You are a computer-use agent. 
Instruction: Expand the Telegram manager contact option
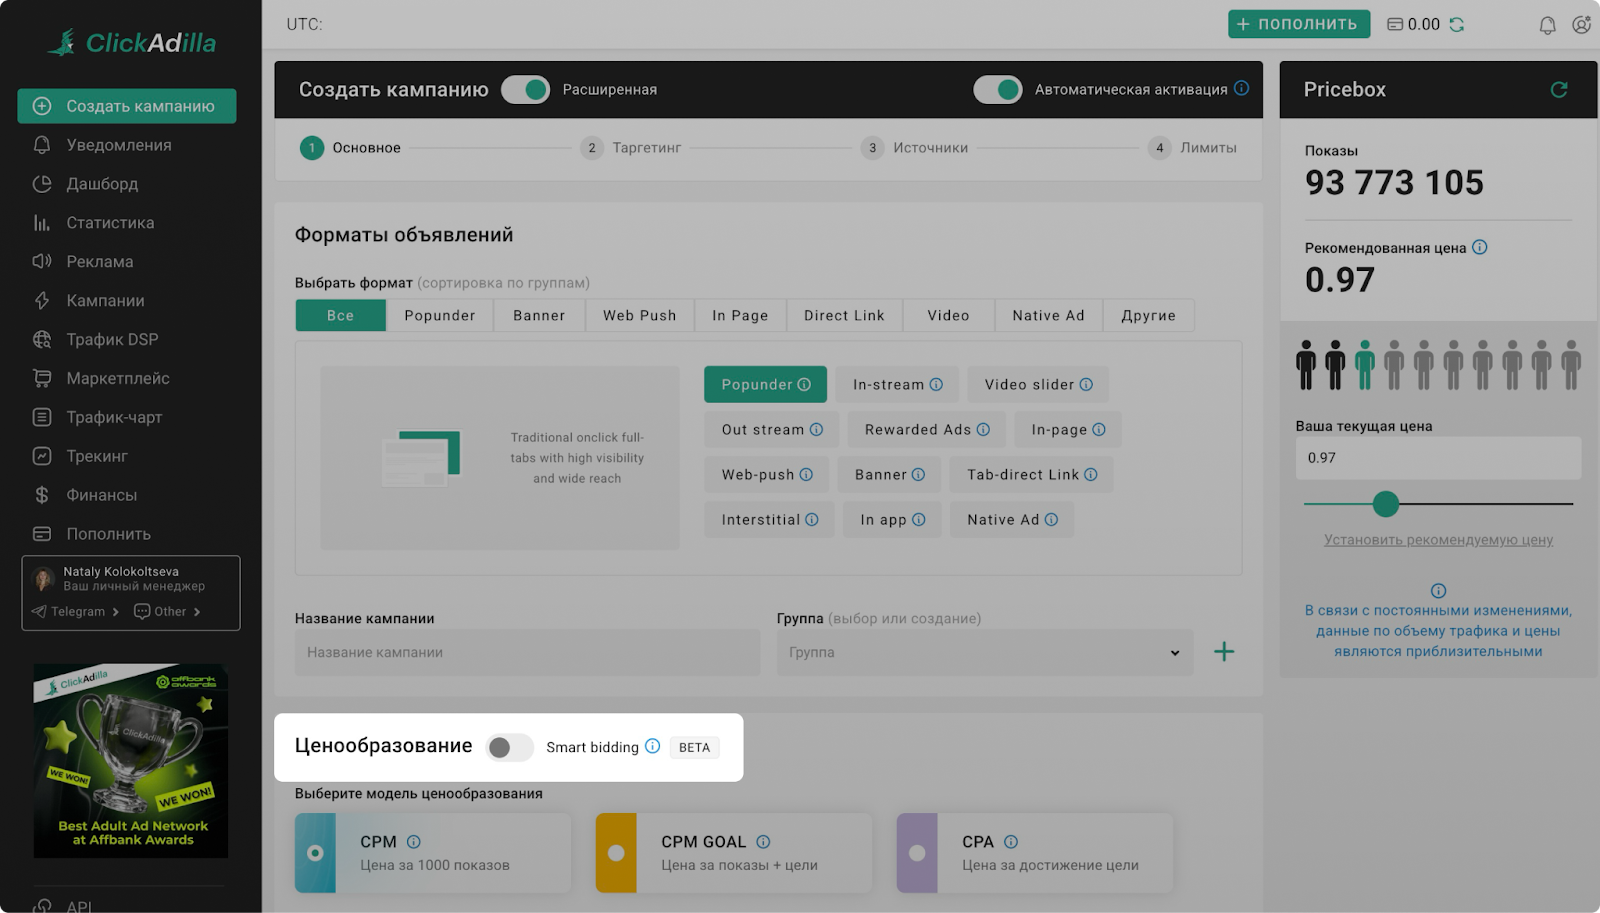[x=76, y=612]
